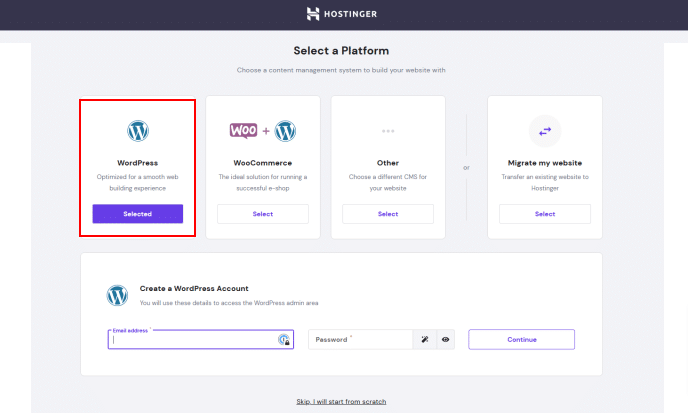688x413 pixels.
Task: Select Migrate my website option
Action: tap(545, 214)
